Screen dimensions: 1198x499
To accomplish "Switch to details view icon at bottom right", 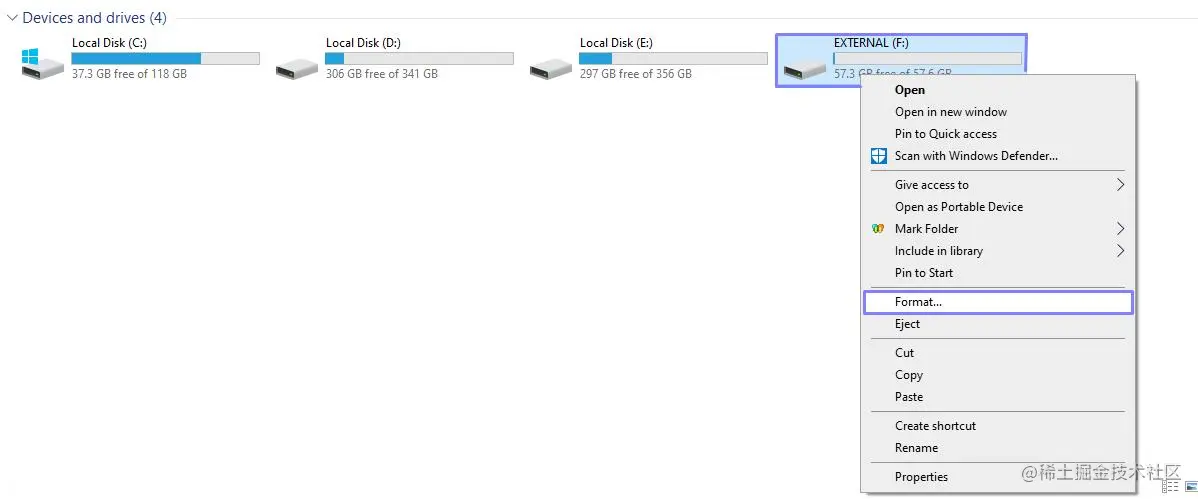I will click(x=1170, y=487).
